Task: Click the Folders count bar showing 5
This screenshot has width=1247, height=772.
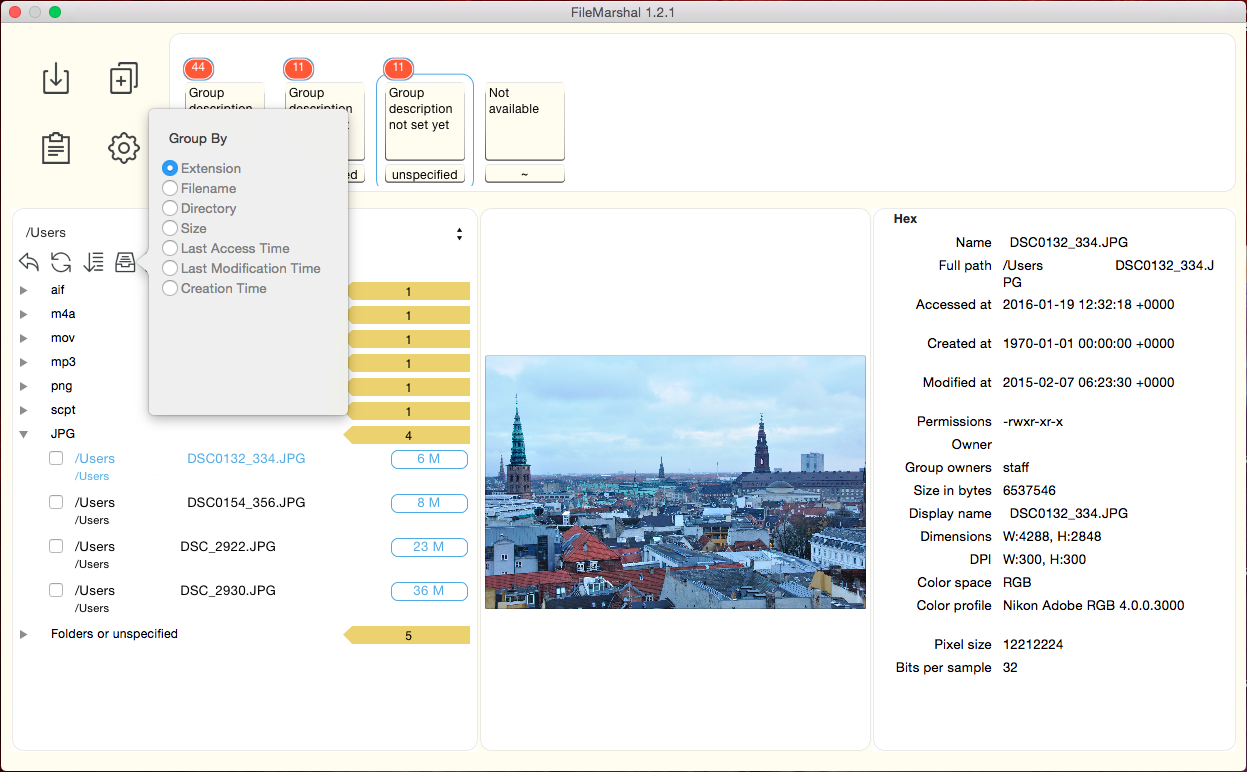Action: [x=407, y=635]
